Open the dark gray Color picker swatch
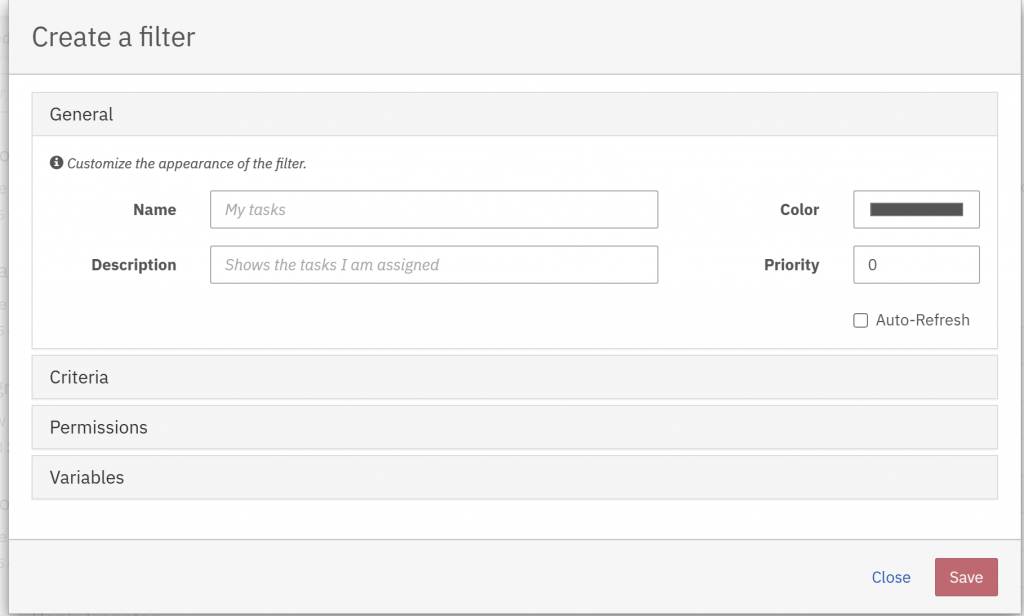This screenshot has width=1024, height=616. point(916,210)
